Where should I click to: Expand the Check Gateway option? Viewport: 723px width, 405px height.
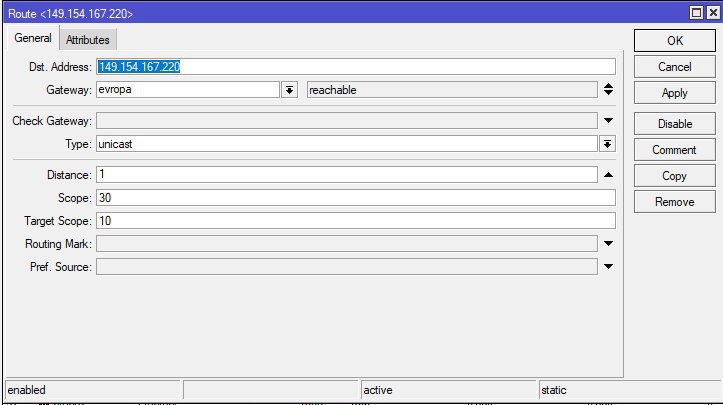(608, 121)
